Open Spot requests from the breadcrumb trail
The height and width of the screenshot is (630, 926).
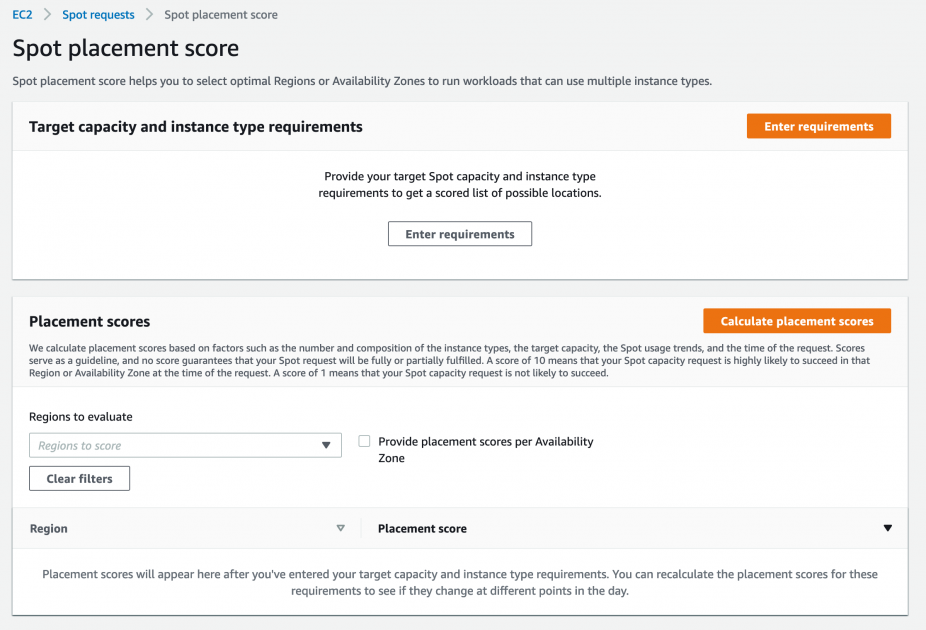(97, 14)
